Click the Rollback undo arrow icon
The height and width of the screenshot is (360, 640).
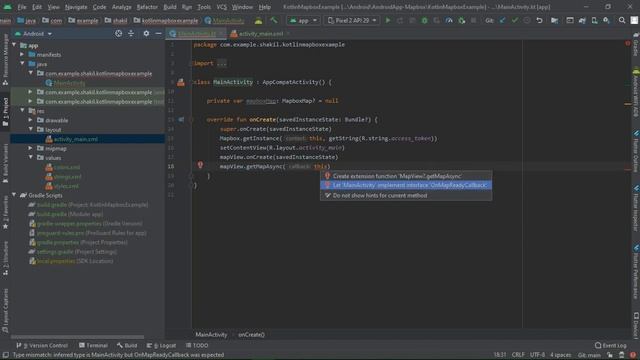coord(539,20)
